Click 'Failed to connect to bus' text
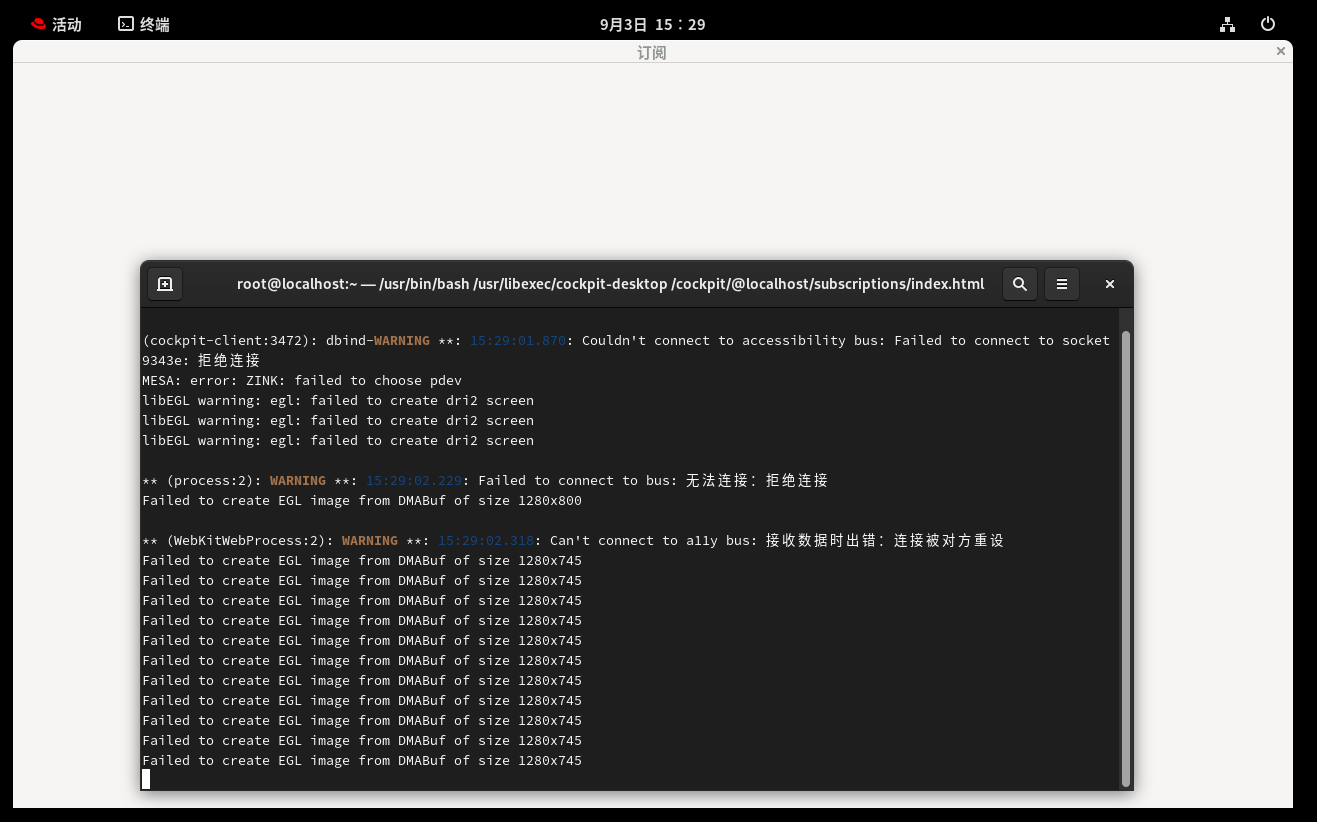 point(574,481)
